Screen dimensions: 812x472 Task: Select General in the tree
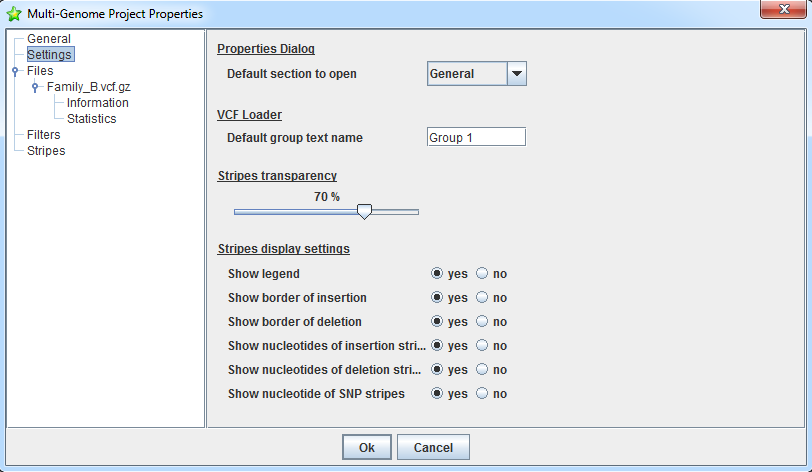pos(48,39)
